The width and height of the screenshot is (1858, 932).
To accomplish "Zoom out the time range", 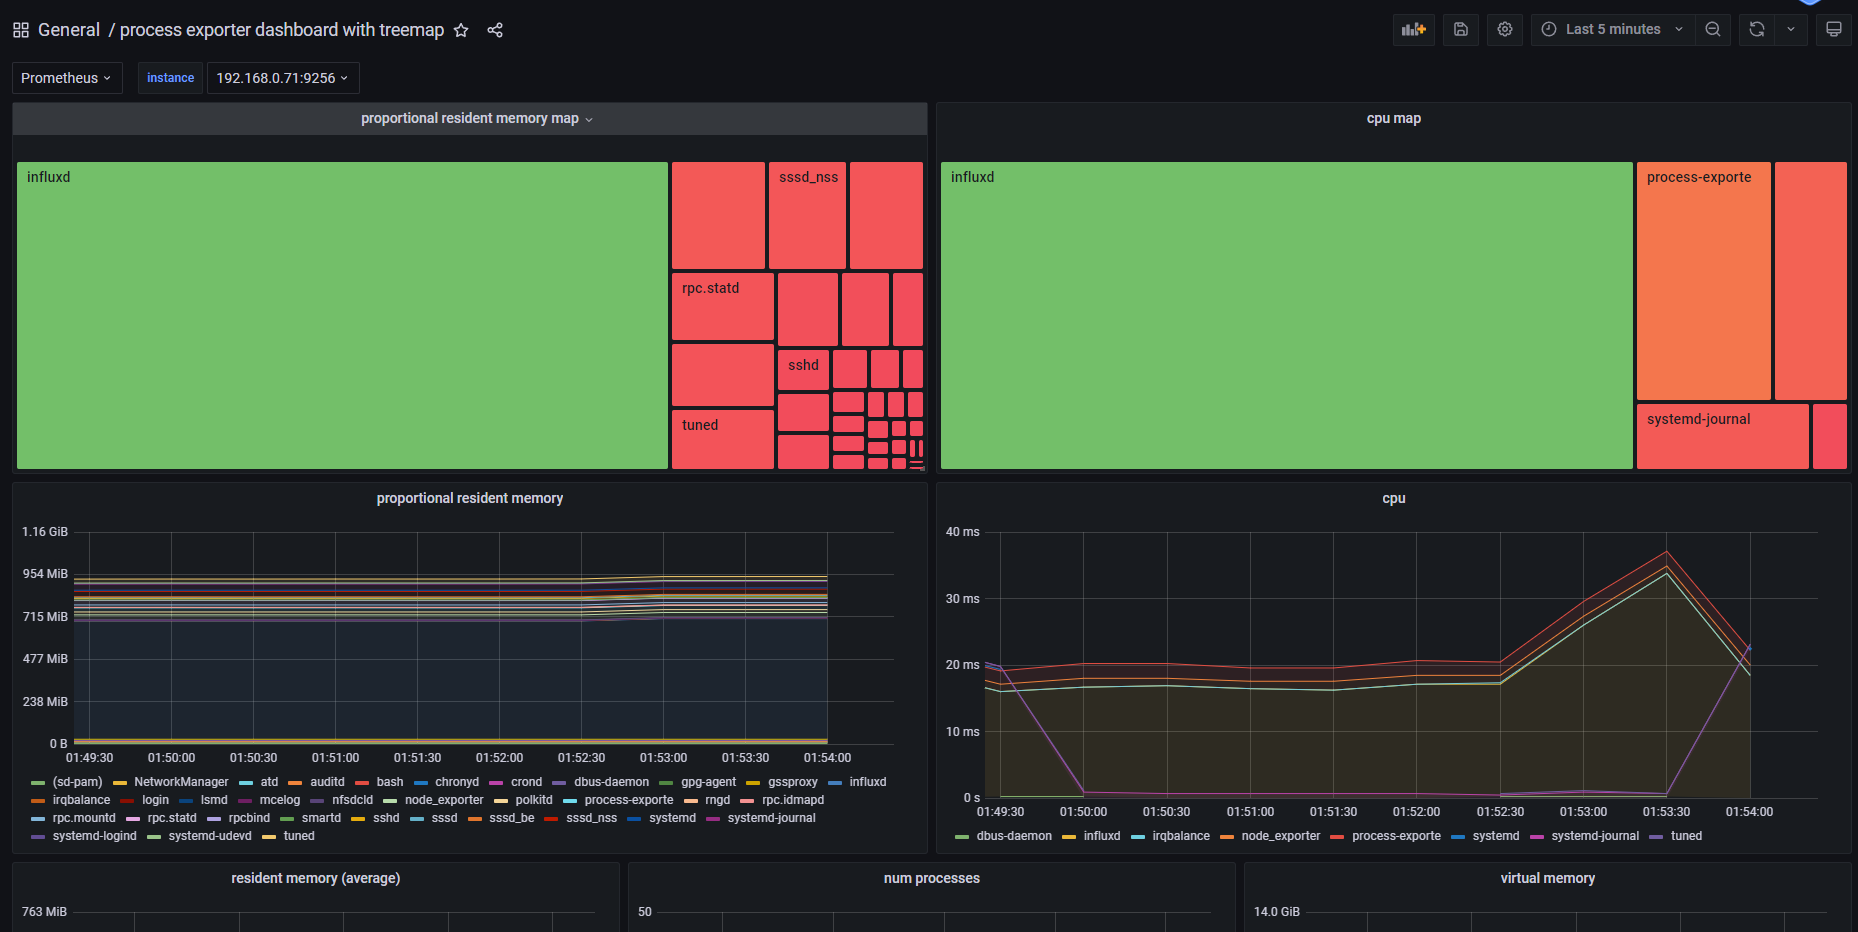I will pyautogui.click(x=1712, y=29).
